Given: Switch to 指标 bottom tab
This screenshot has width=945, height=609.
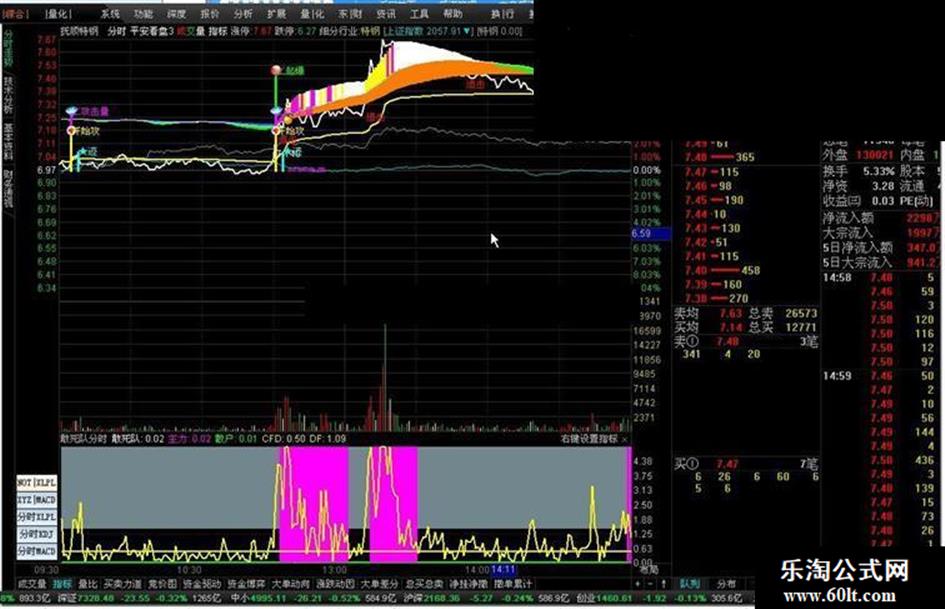Looking at the screenshot, I should [x=63, y=584].
